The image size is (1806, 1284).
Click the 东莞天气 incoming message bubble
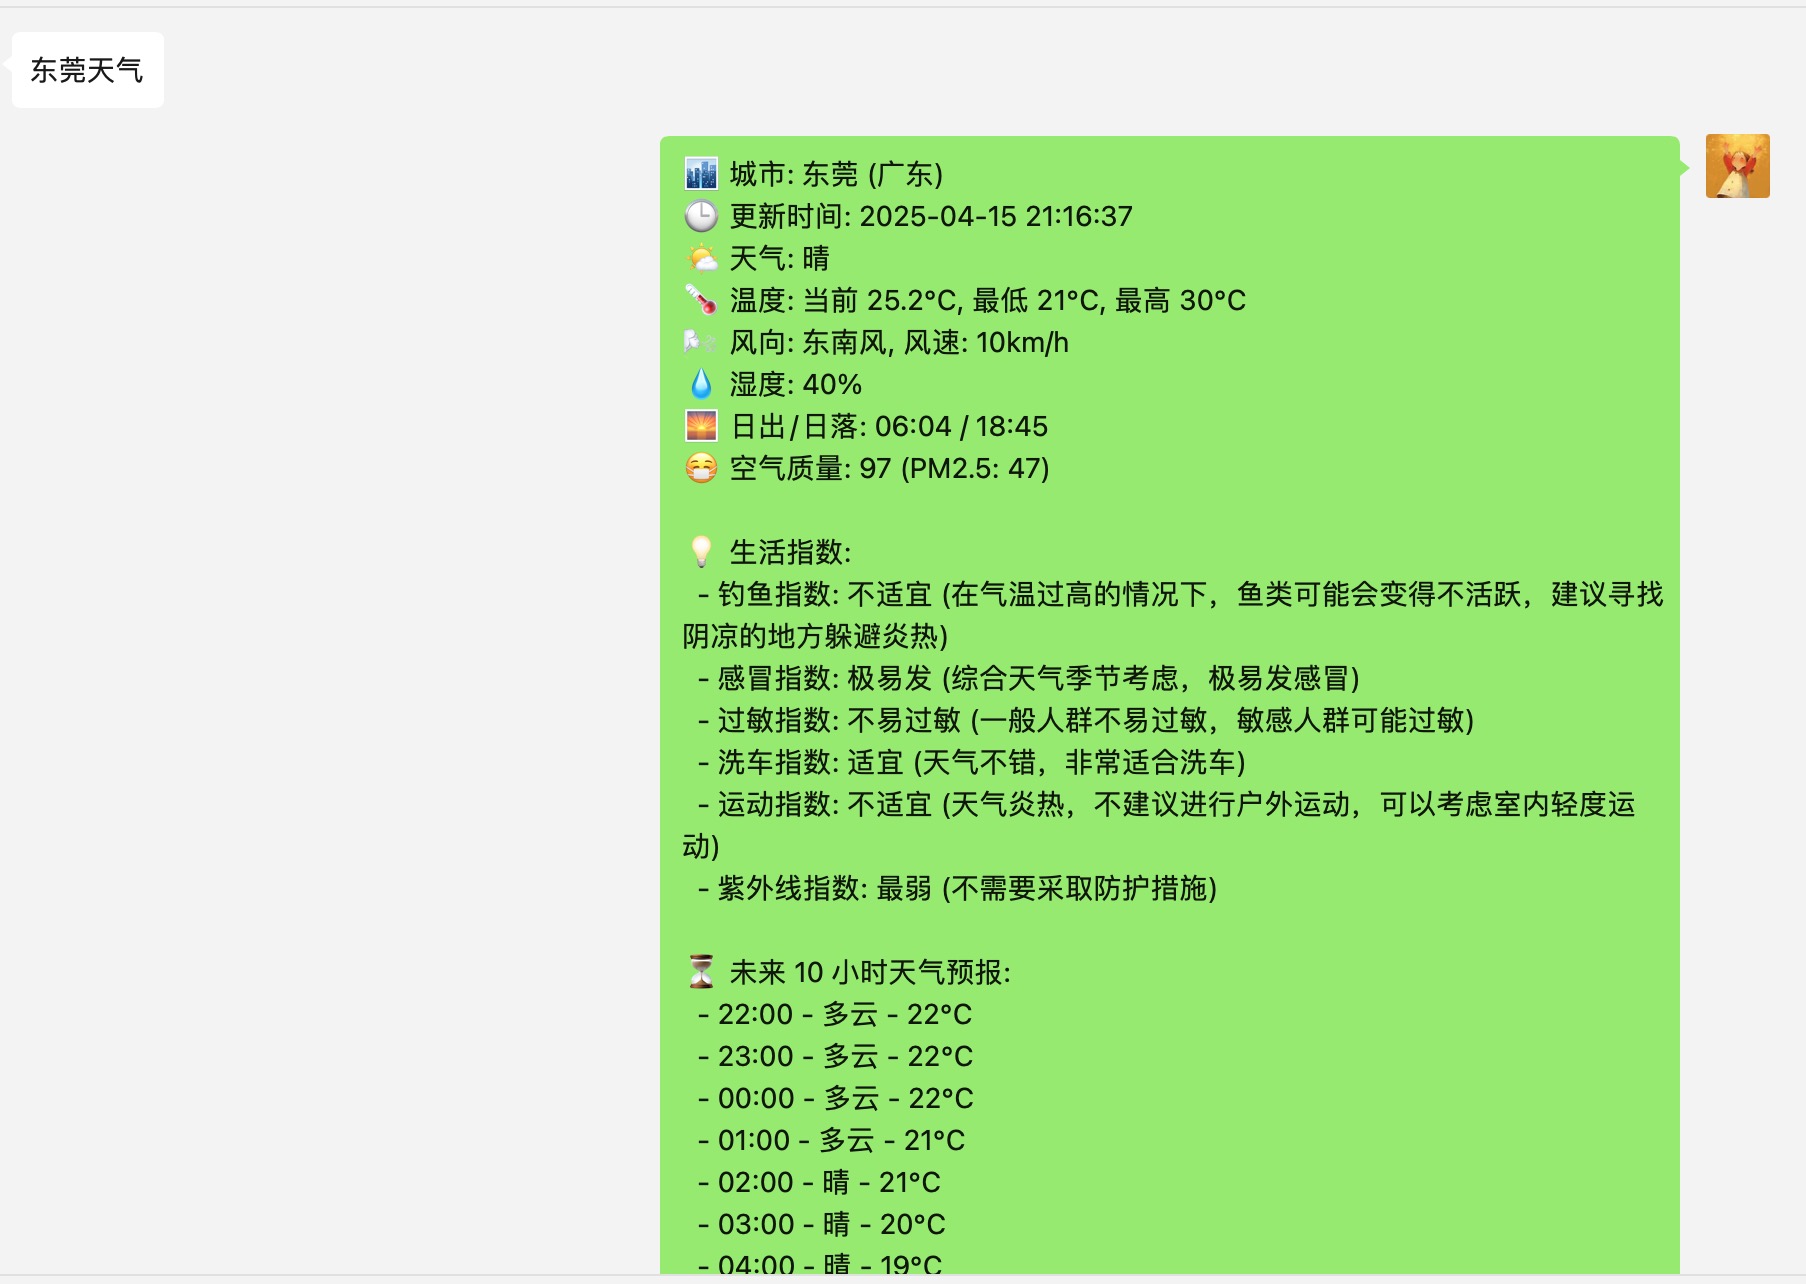(x=88, y=70)
